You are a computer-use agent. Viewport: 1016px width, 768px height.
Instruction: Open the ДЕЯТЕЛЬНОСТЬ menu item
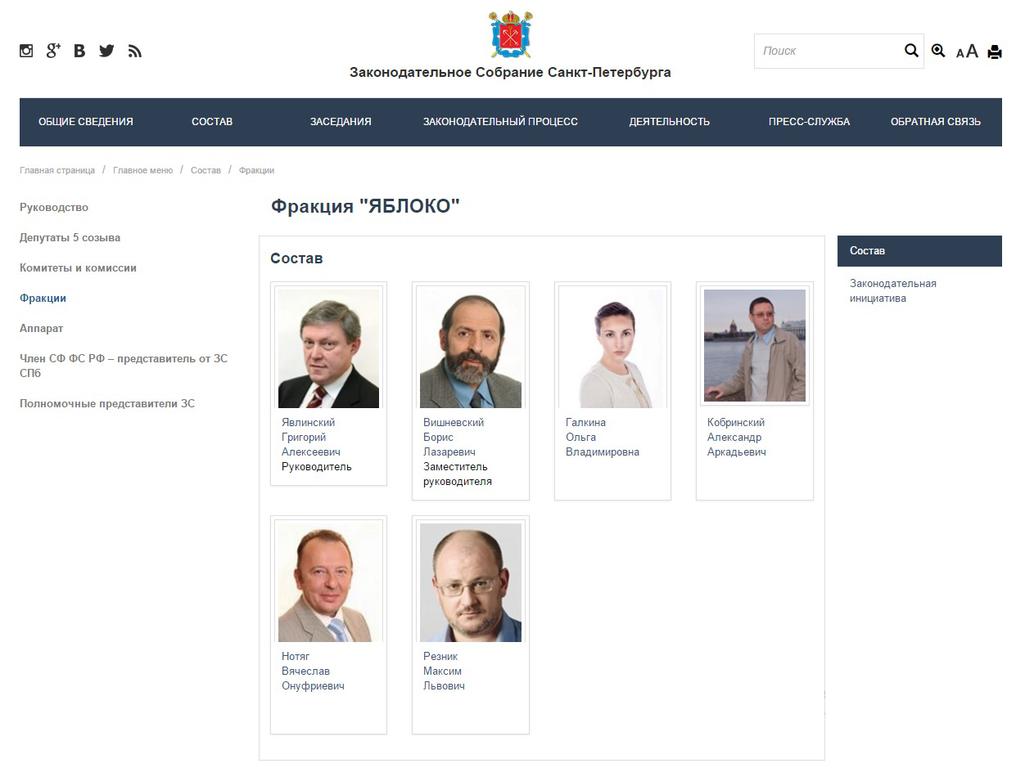(669, 121)
